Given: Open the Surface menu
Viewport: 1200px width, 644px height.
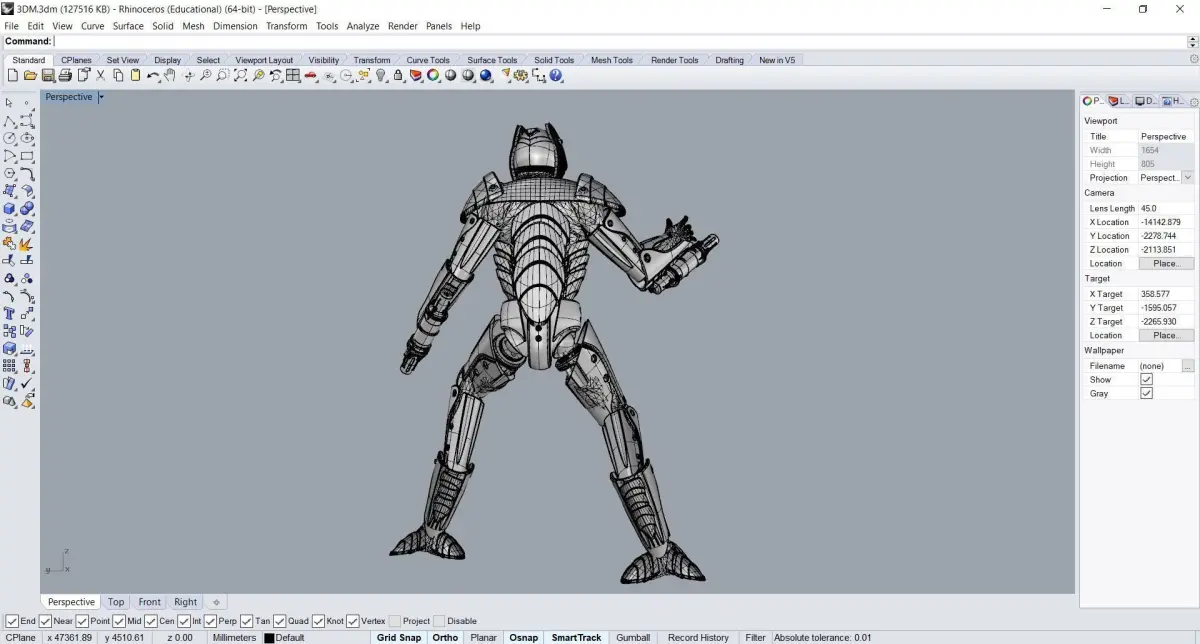Looking at the screenshot, I should pyautogui.click(x=128, y=26).
